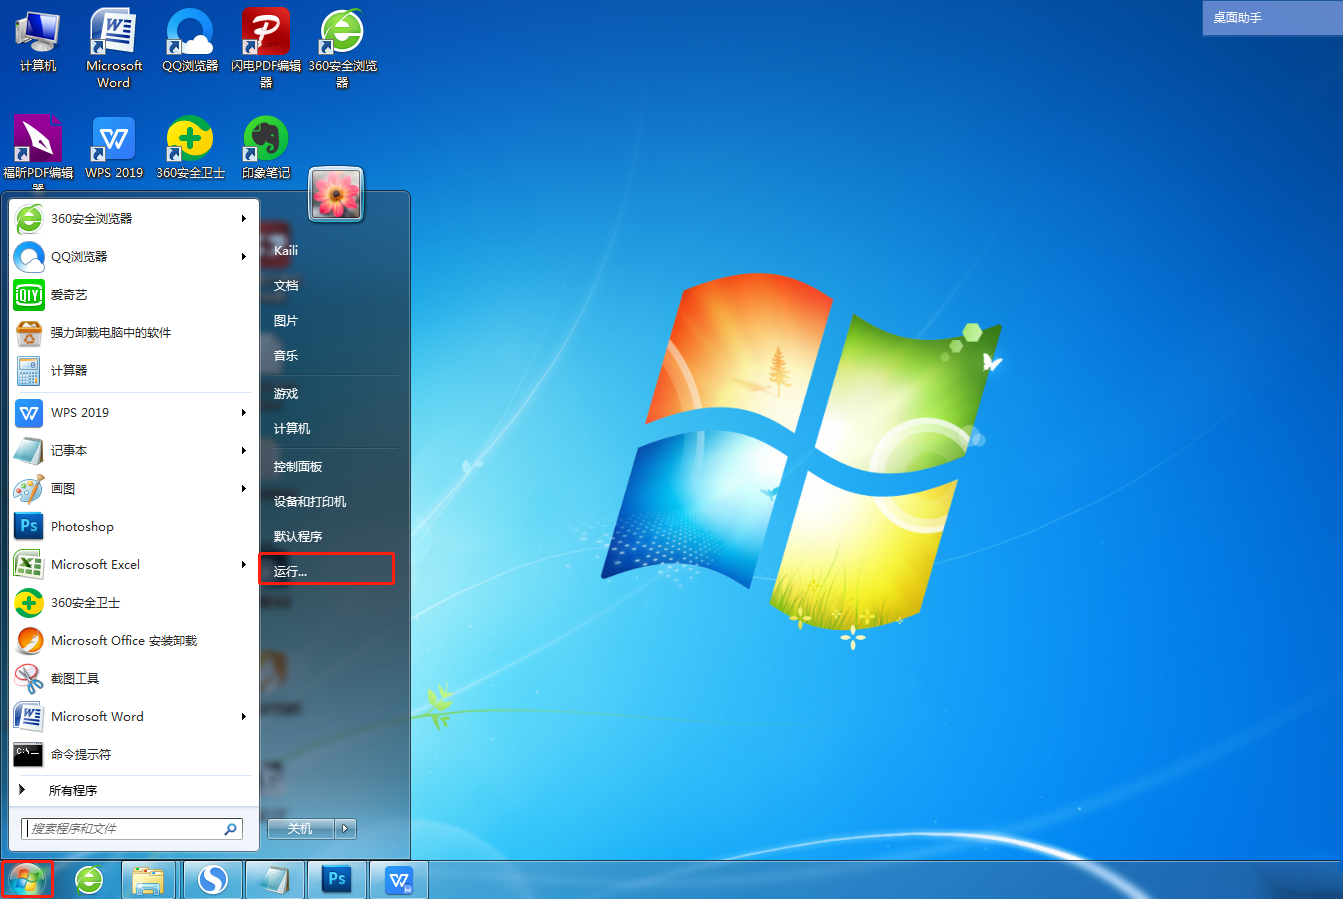Screen dimensions: 1343x899
Task: Open 强力卸载电脑中的软件 entry
Action: [x=134, y=332]
